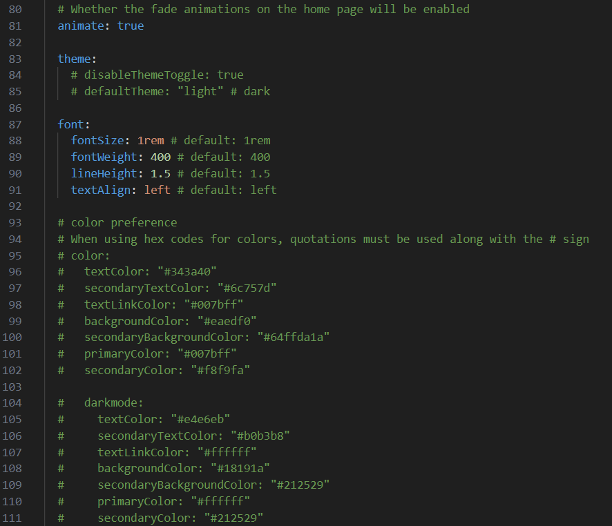Click the 'left' textAlign value
612x526 pixels.
click(157, 189)
